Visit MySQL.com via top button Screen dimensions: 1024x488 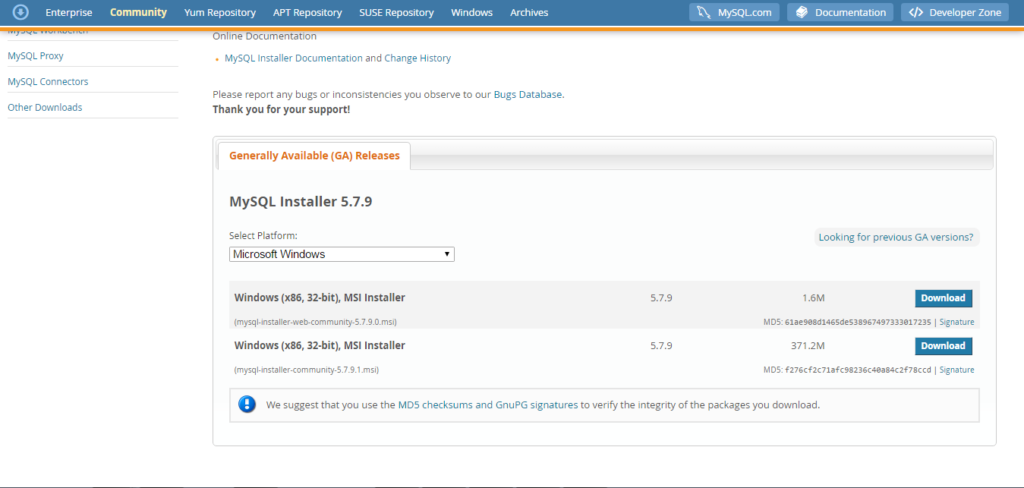(734, 12)
